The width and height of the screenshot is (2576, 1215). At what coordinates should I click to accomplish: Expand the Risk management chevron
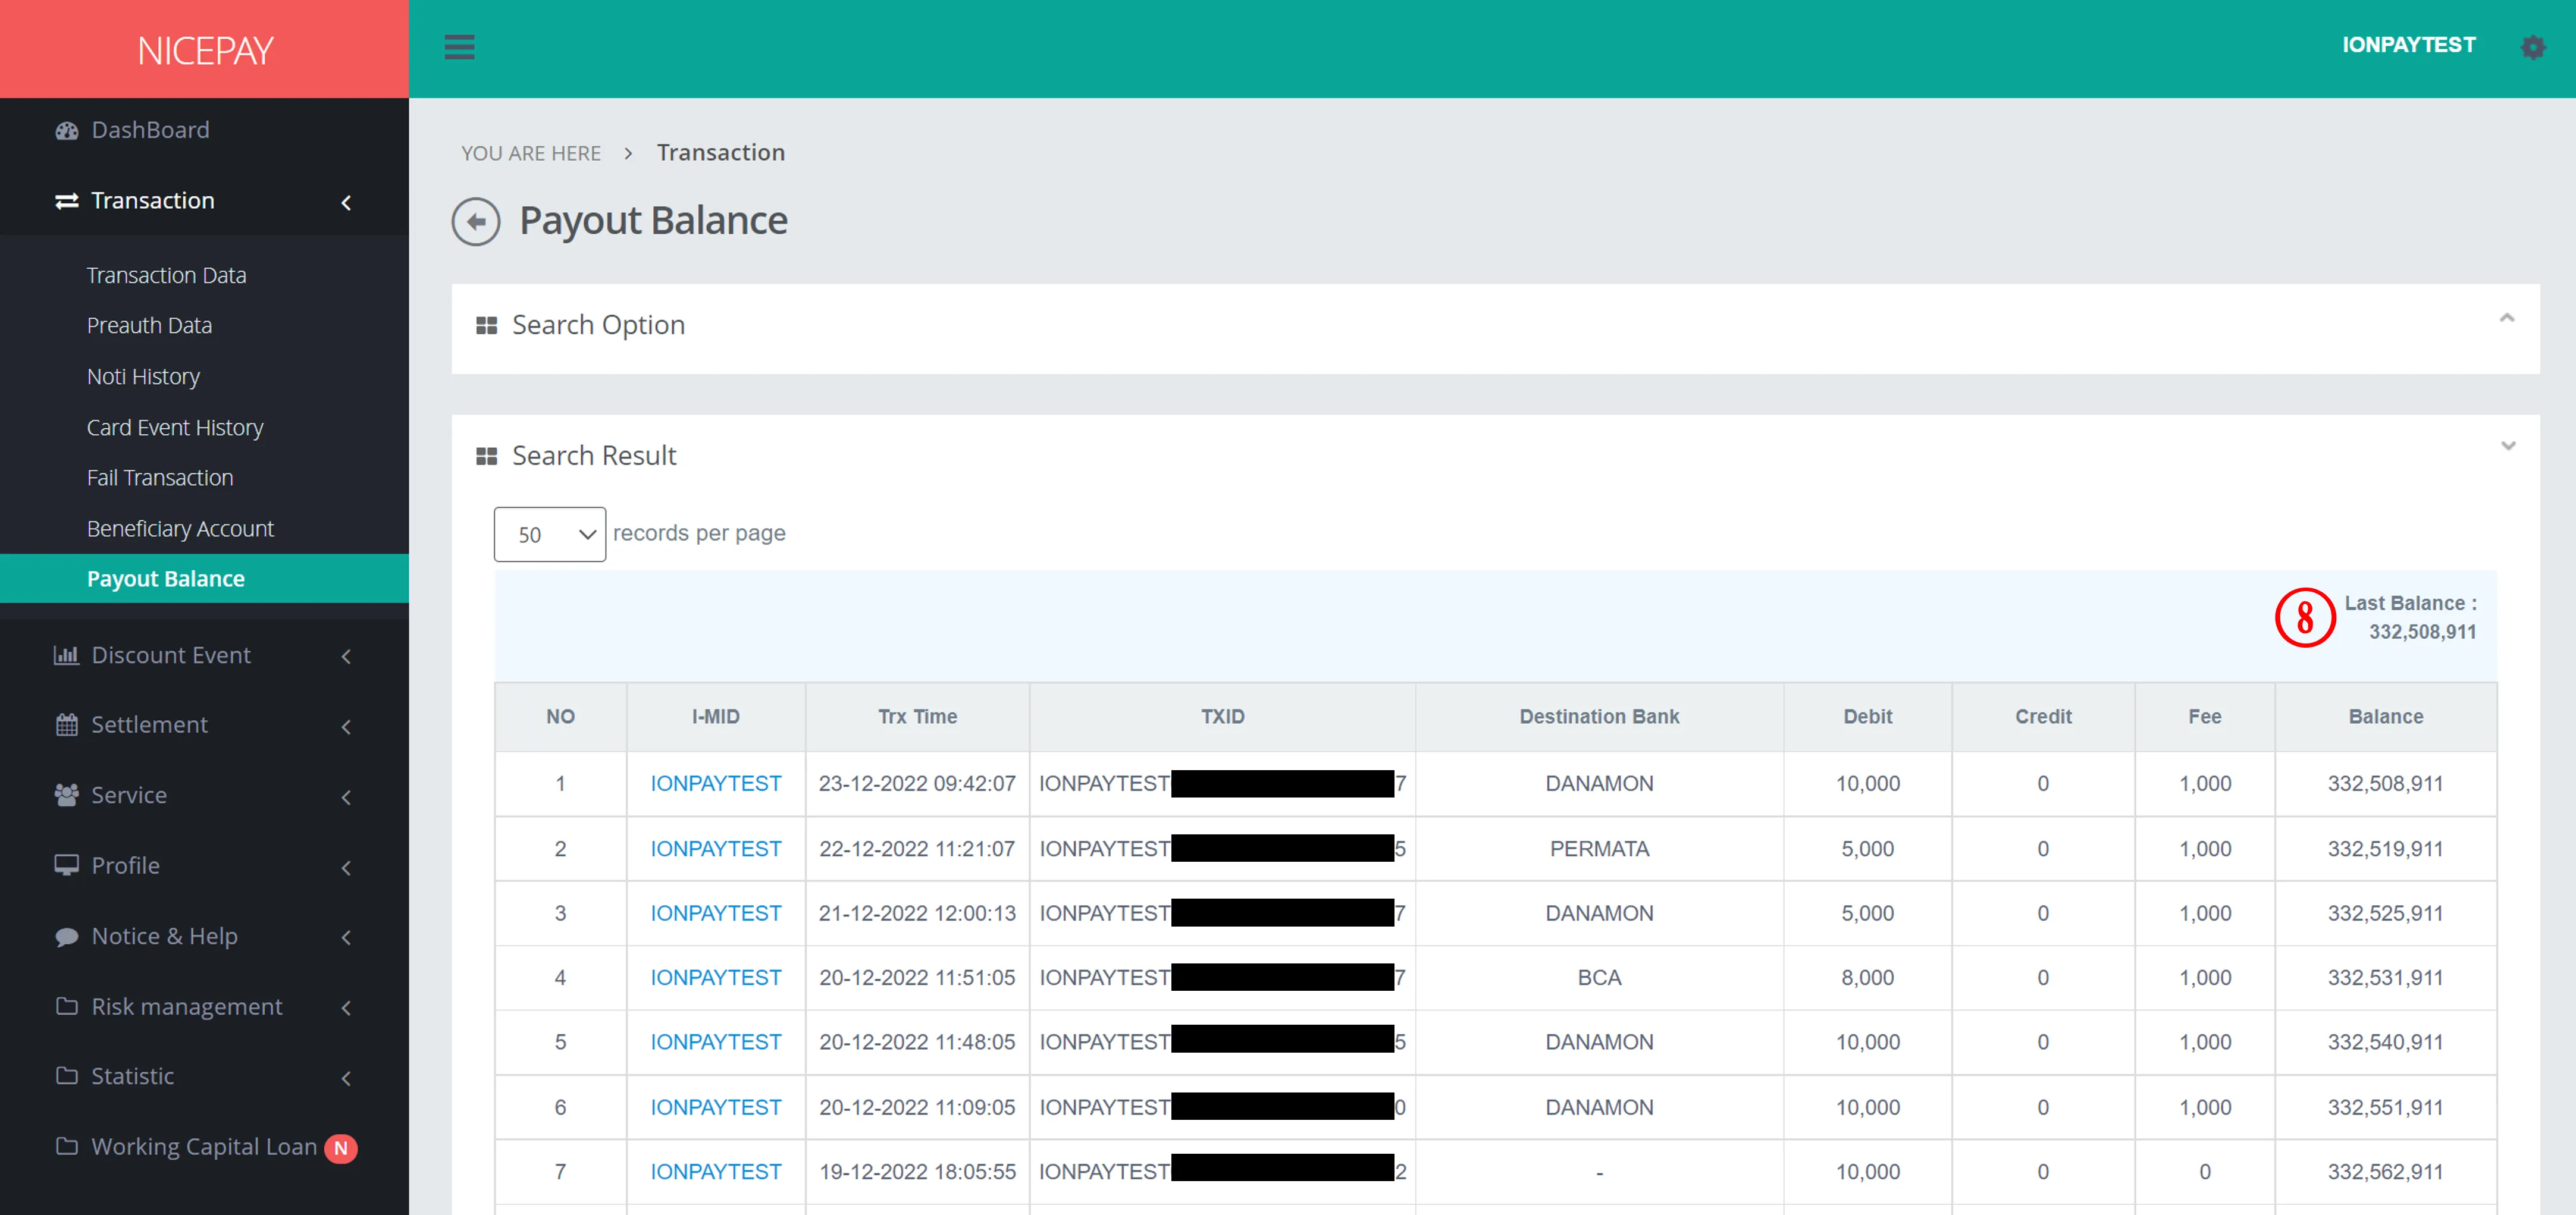(x=346, y=1008)
